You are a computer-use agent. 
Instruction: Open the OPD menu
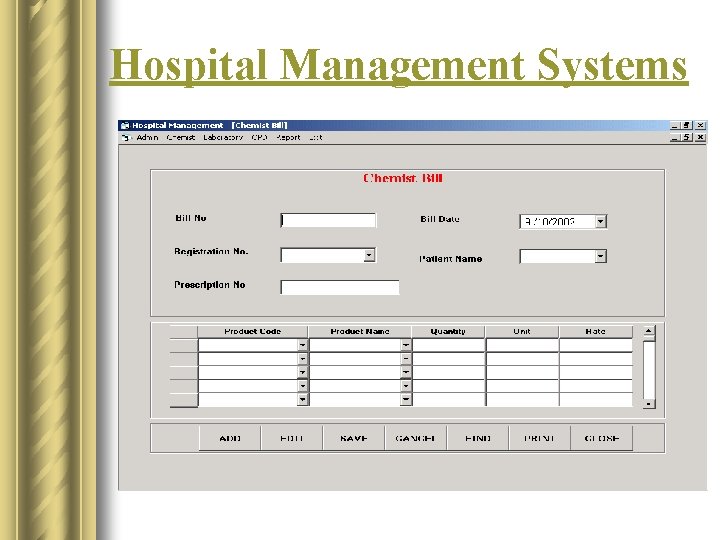259,137
